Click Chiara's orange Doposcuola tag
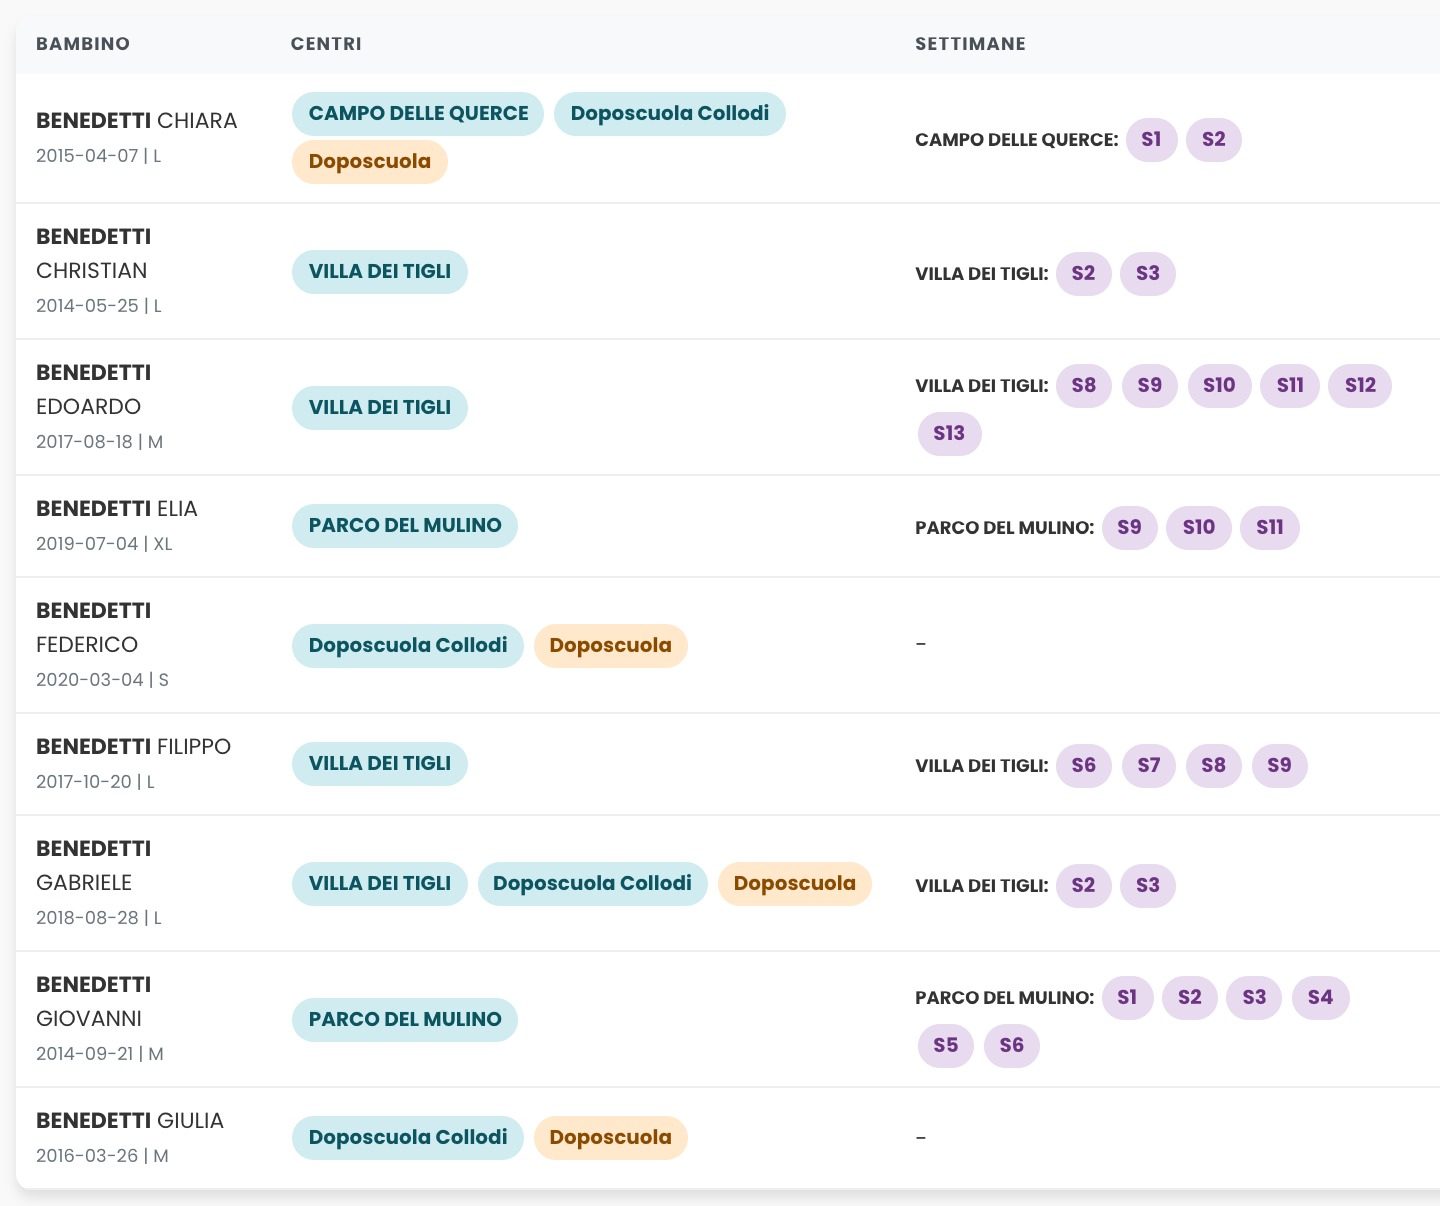Screen dimensions: 1440x1206 pos(370,162)
